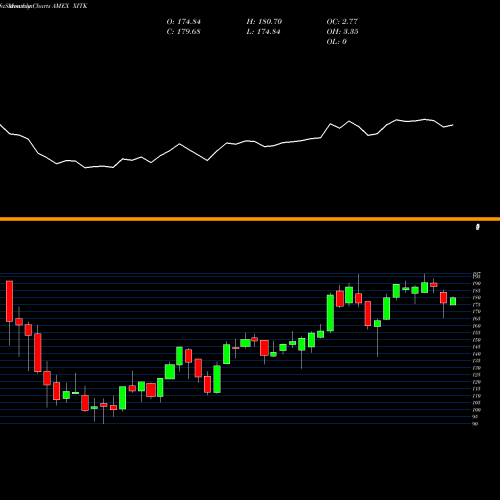Click the '90' price axis label
The height and width of the screenshot is (500, 500).
tap(476, 424)
